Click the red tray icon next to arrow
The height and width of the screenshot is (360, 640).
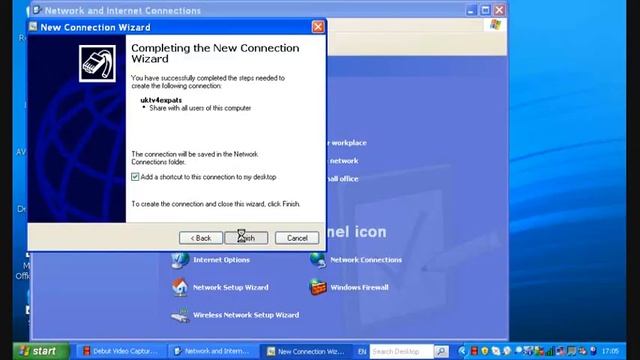tap(474, 351)
